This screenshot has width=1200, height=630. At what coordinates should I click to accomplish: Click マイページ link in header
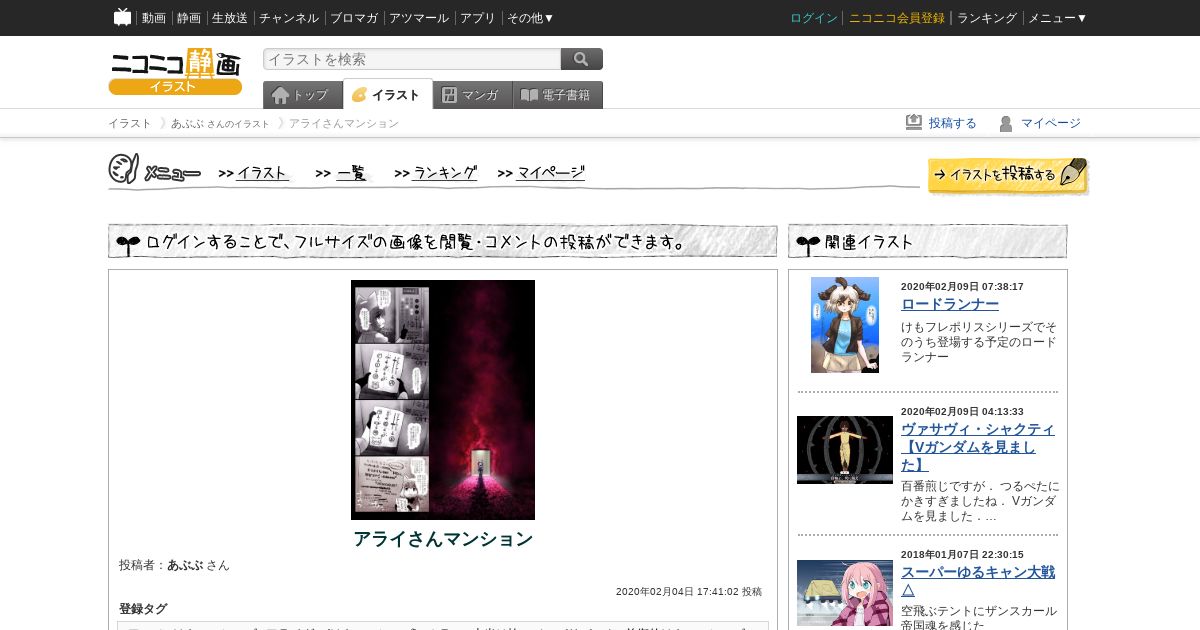coord(1051,123)
